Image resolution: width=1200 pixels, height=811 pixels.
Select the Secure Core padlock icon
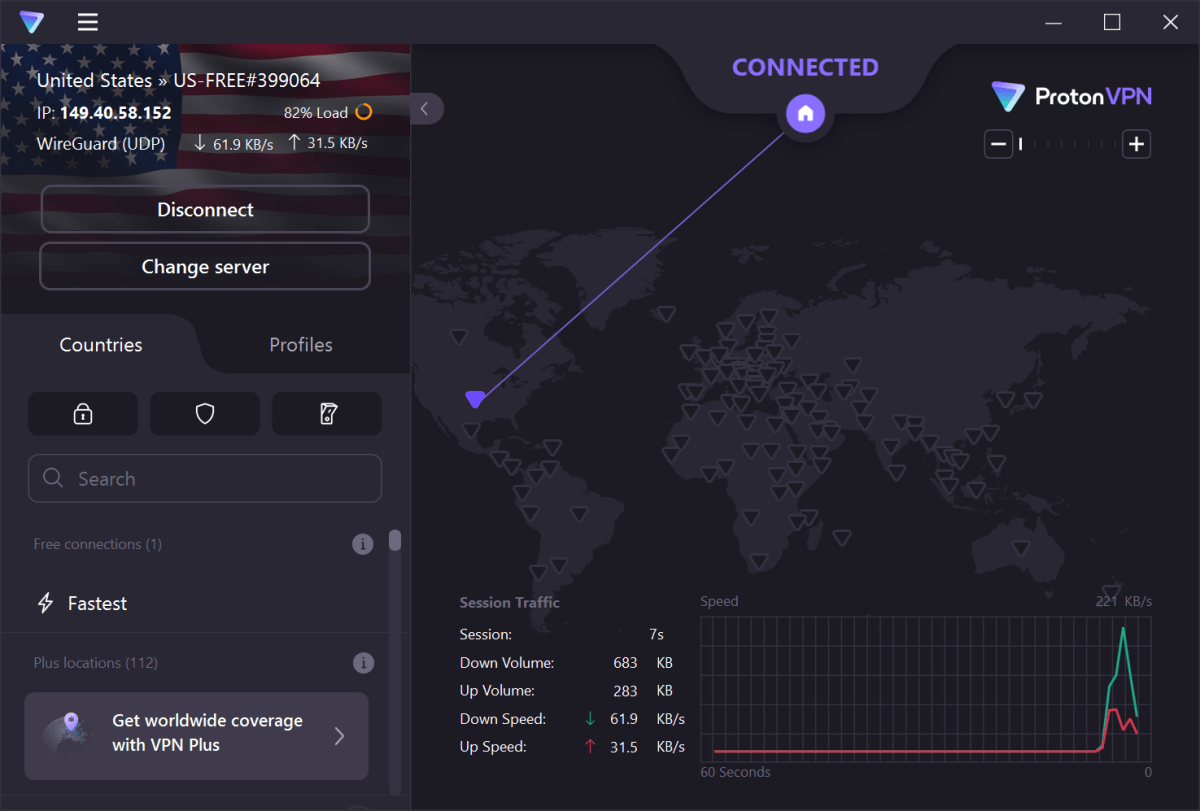[x=83, y=413]
